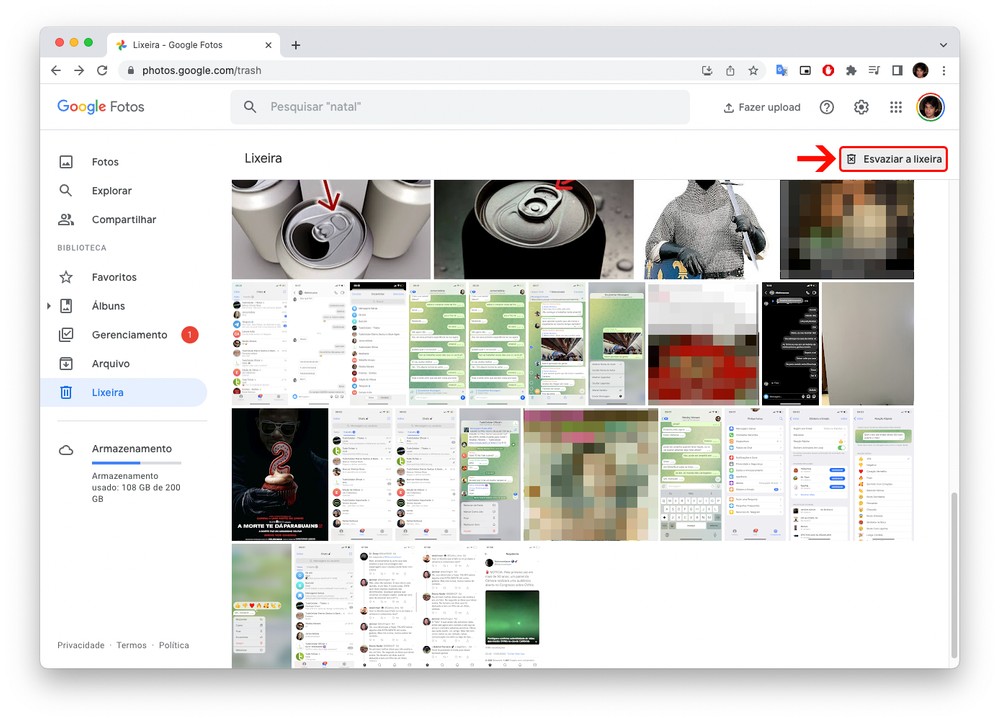Open Favoritos star item
The image size is (1000, 722).
(114, 277)
